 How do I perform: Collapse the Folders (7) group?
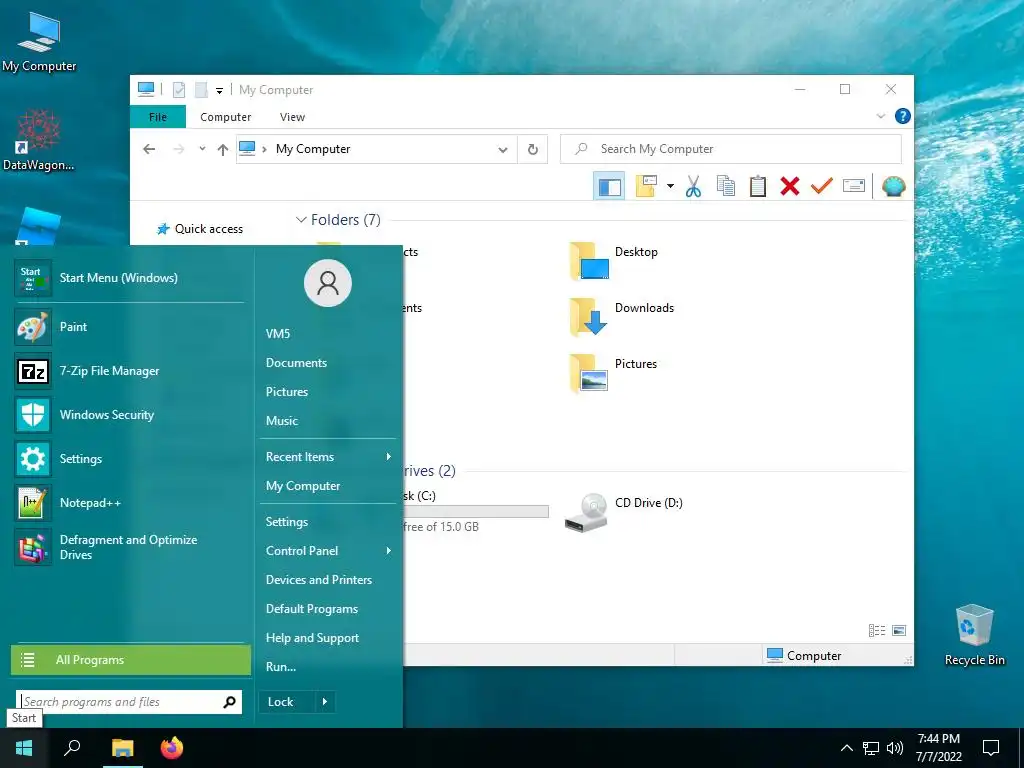click(x=301, y=220)
